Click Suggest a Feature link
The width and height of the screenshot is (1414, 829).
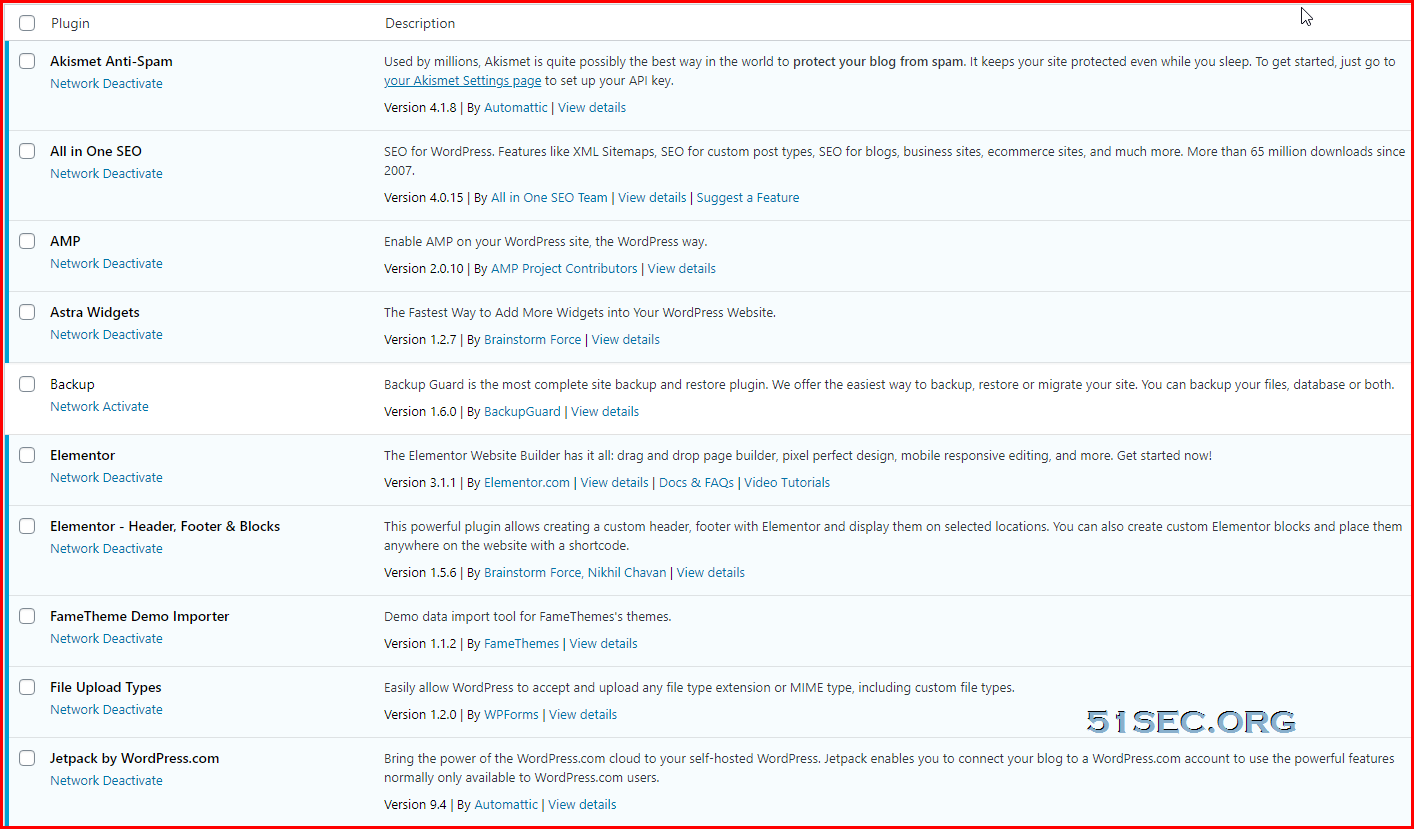click(748, 198)
